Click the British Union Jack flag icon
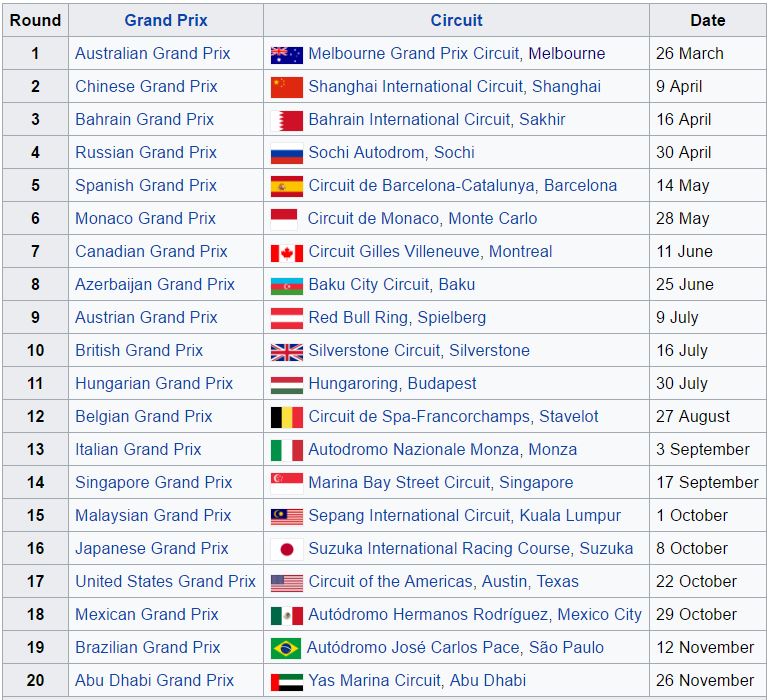The image size is (771, 700). [x=287, y=352]
